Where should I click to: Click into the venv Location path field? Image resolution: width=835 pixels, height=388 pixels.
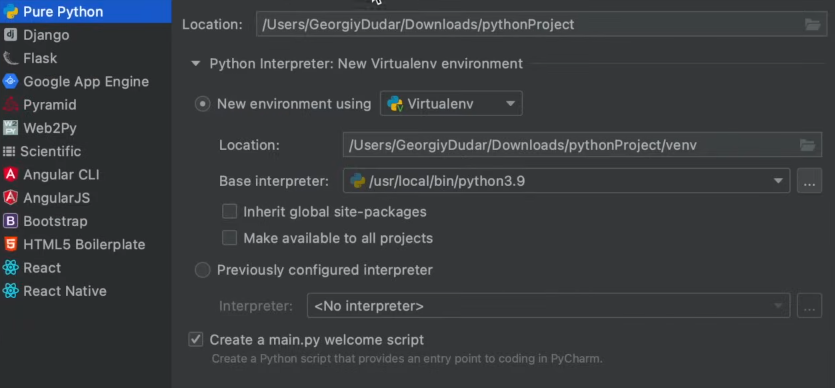pos(582,145)
